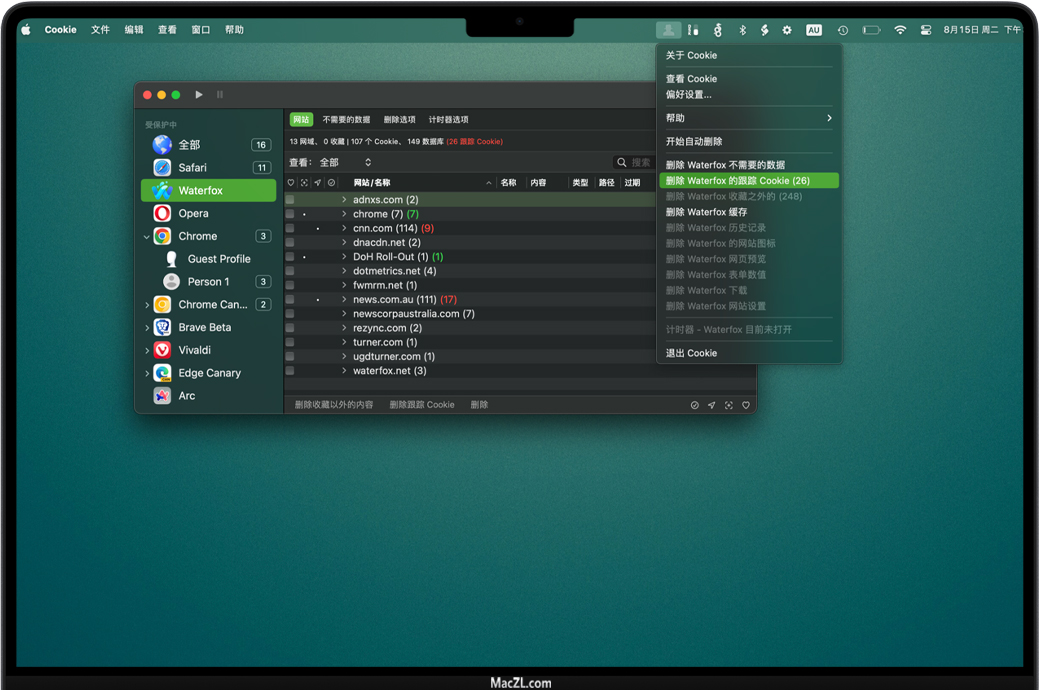
Task: Tick the checkbox for waterfox.net row
Action: coord(290,371)
